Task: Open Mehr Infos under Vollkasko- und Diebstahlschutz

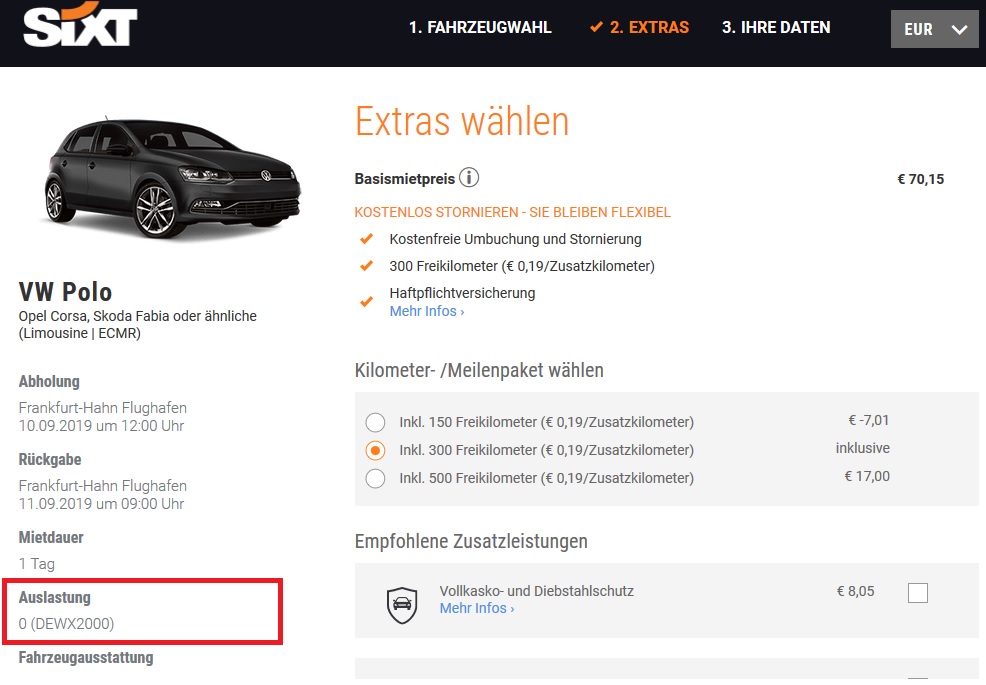Action: (x=477, y=608)
